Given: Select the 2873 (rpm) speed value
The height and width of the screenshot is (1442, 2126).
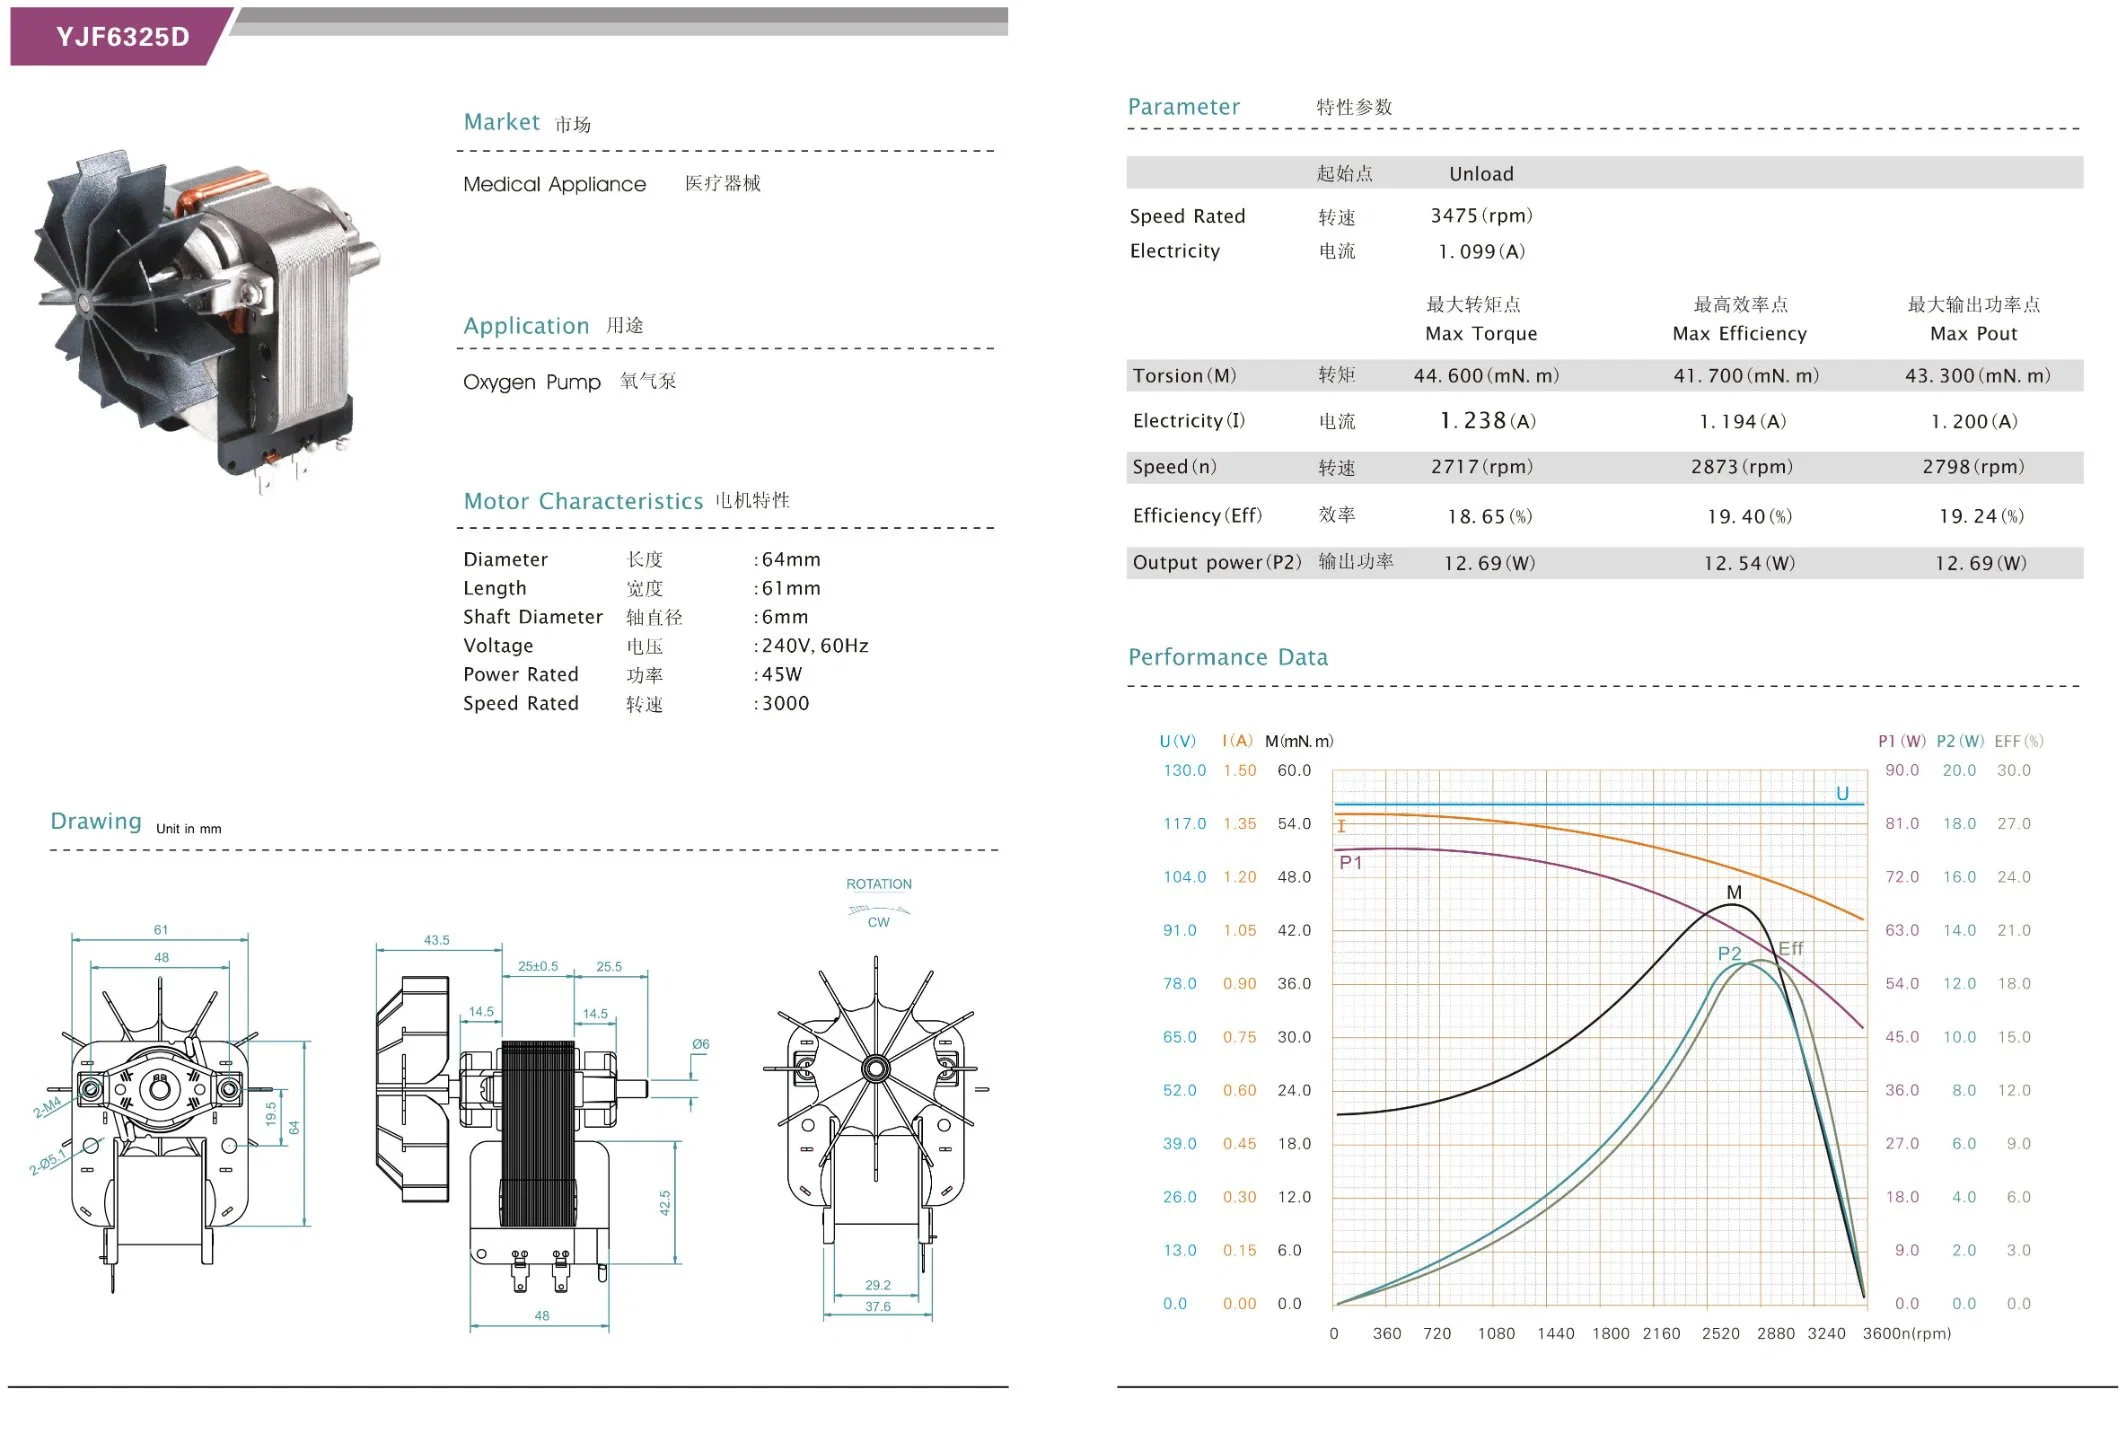Looking at the screenshot, I should (x=1741, y=467).
